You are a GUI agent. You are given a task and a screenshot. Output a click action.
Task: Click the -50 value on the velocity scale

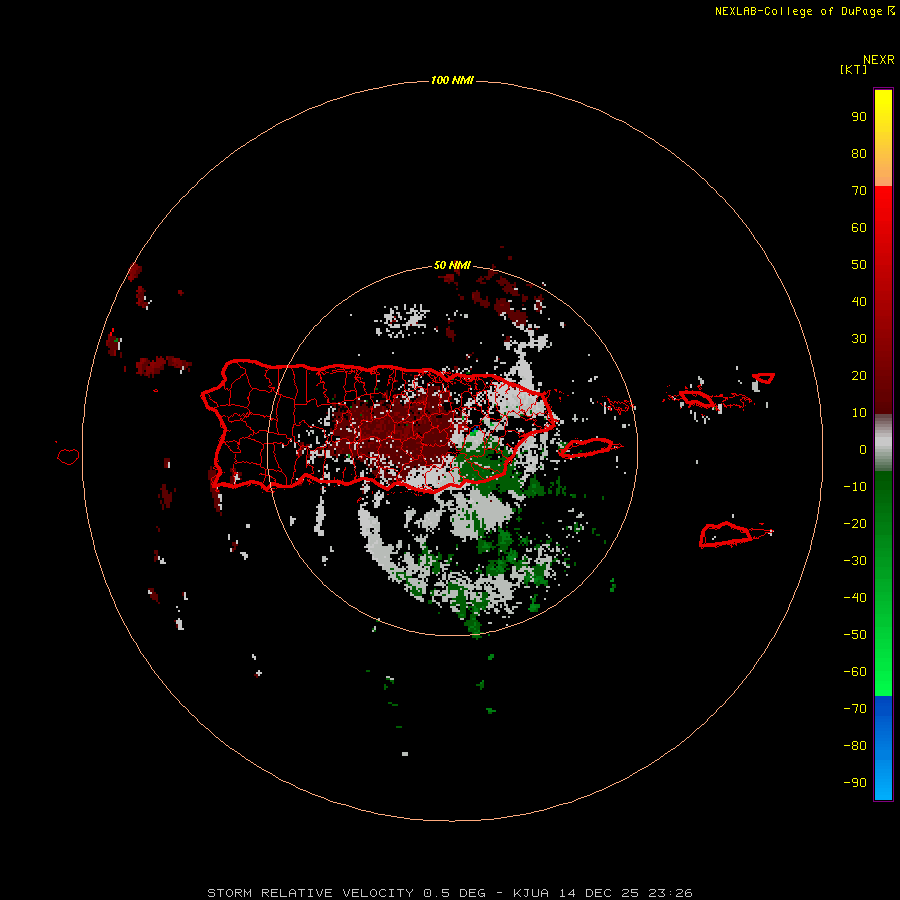point(855,634)
